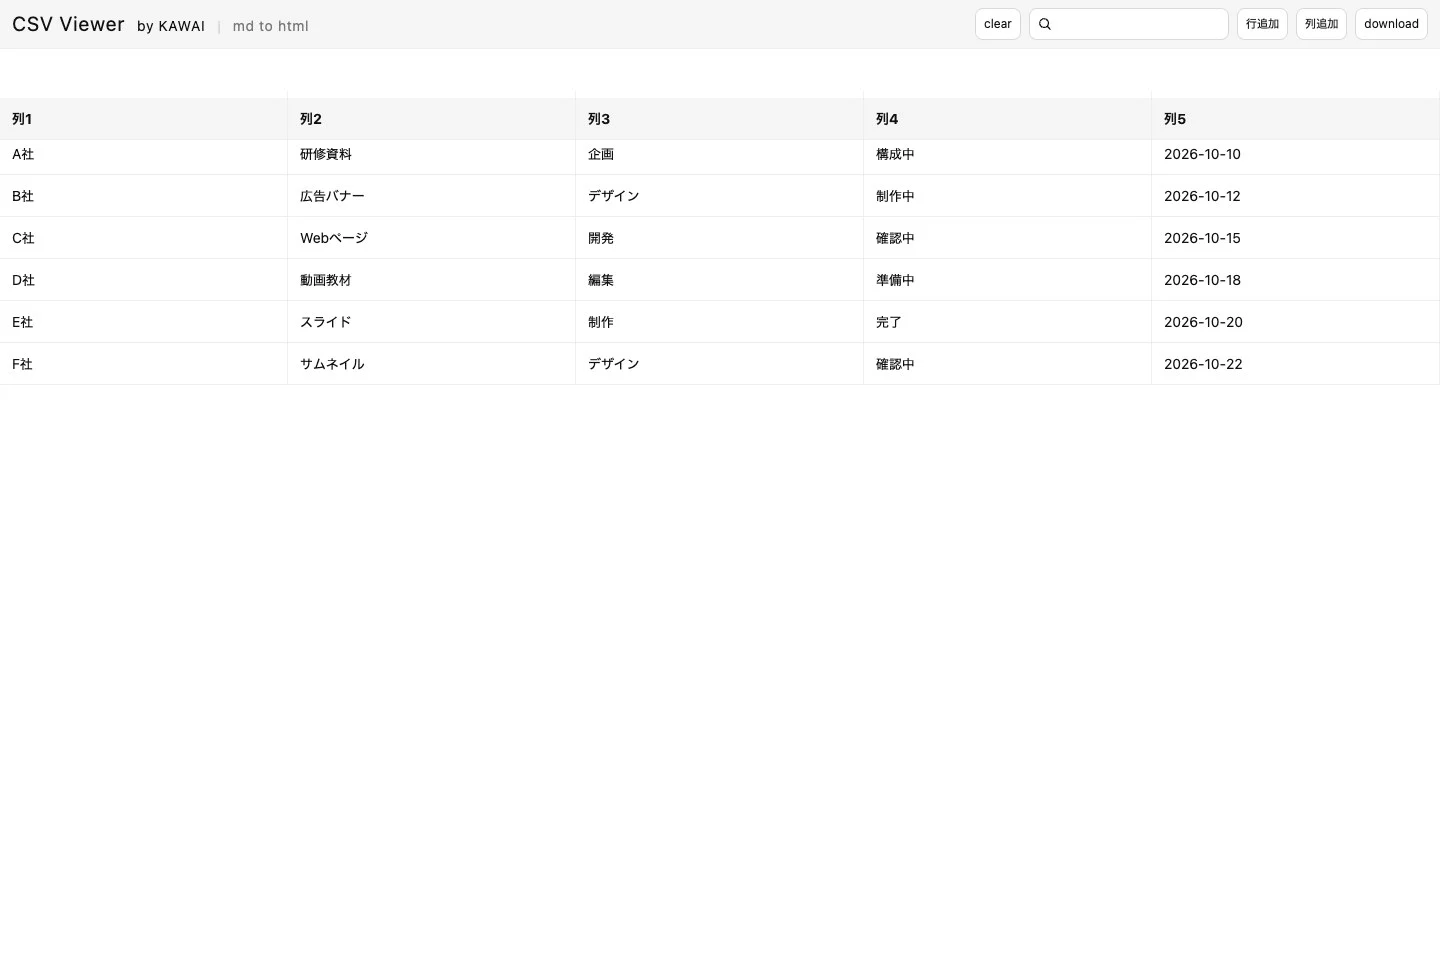Select the 列4 column header
This screenshot has width=1440, height=960.
pos(1008,119)
